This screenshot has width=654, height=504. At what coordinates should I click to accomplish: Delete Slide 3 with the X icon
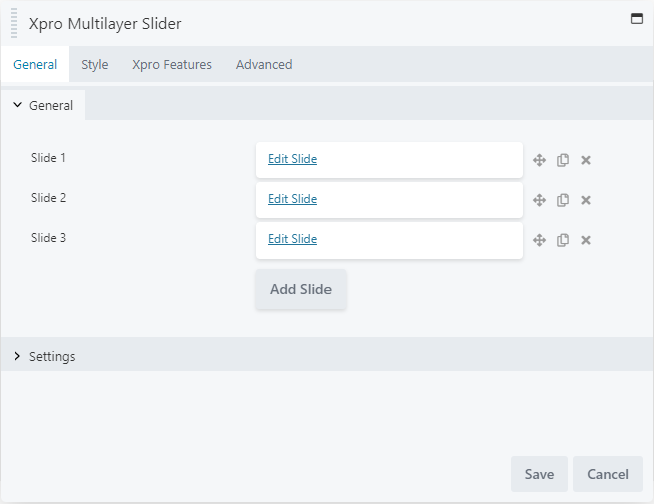pyautogui.click(x=586, y=240)
